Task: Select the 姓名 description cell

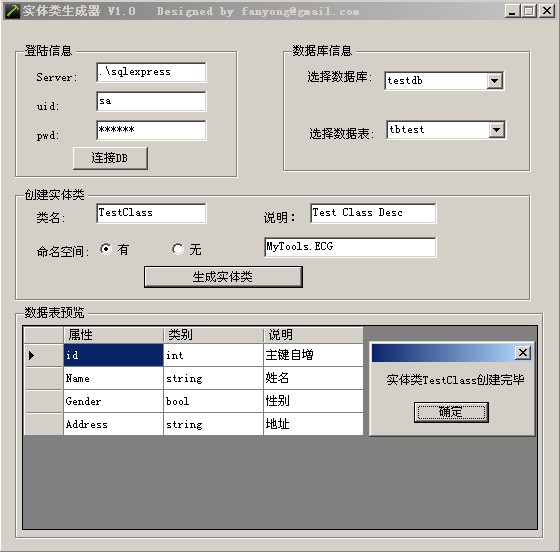Action: pos(313,378)
